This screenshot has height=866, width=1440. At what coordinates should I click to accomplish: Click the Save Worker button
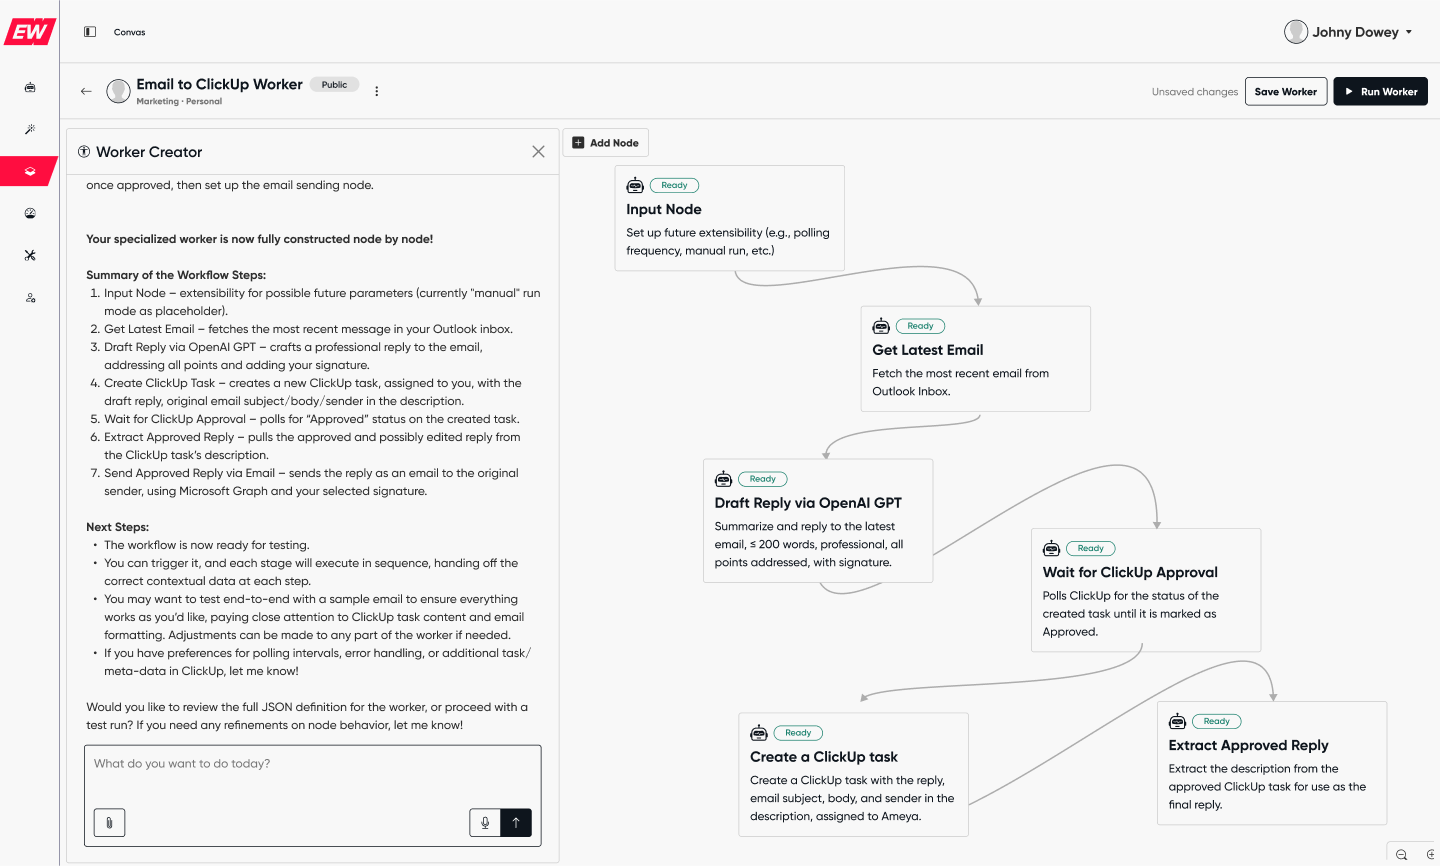coord(1286,91)
